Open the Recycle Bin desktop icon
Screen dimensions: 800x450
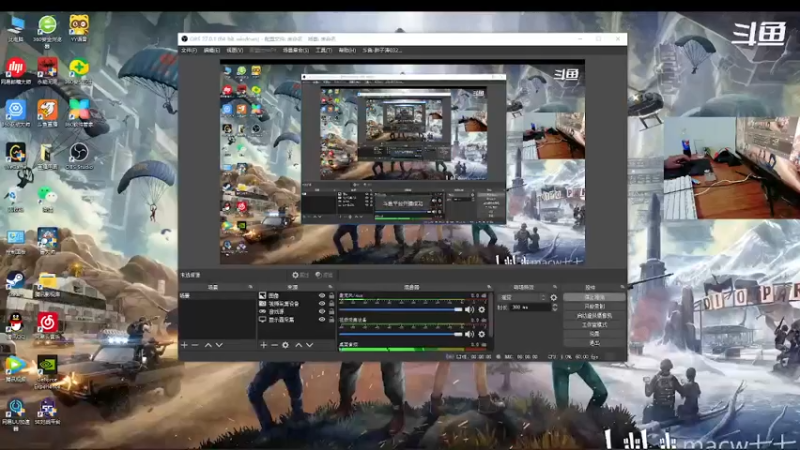click(x=15, y=198)
